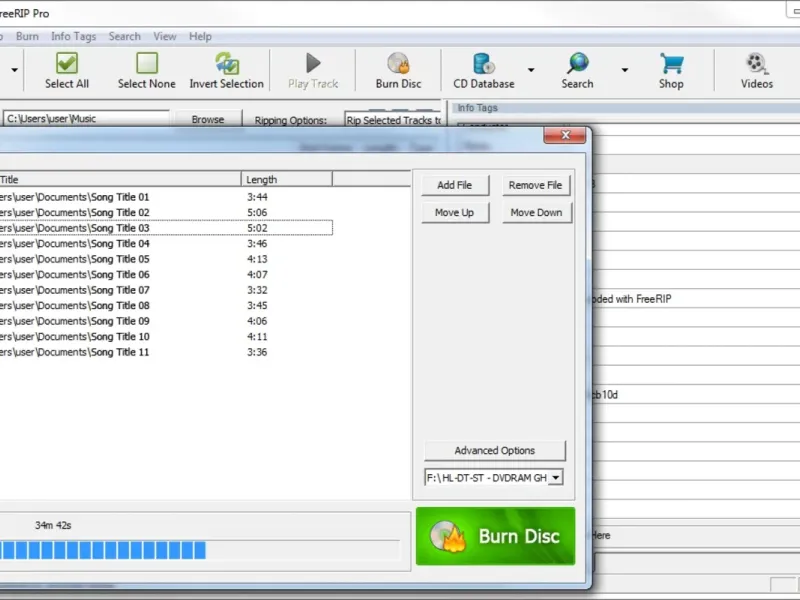Expand the Search toolbar dropdown arrow

coord(624,70)
